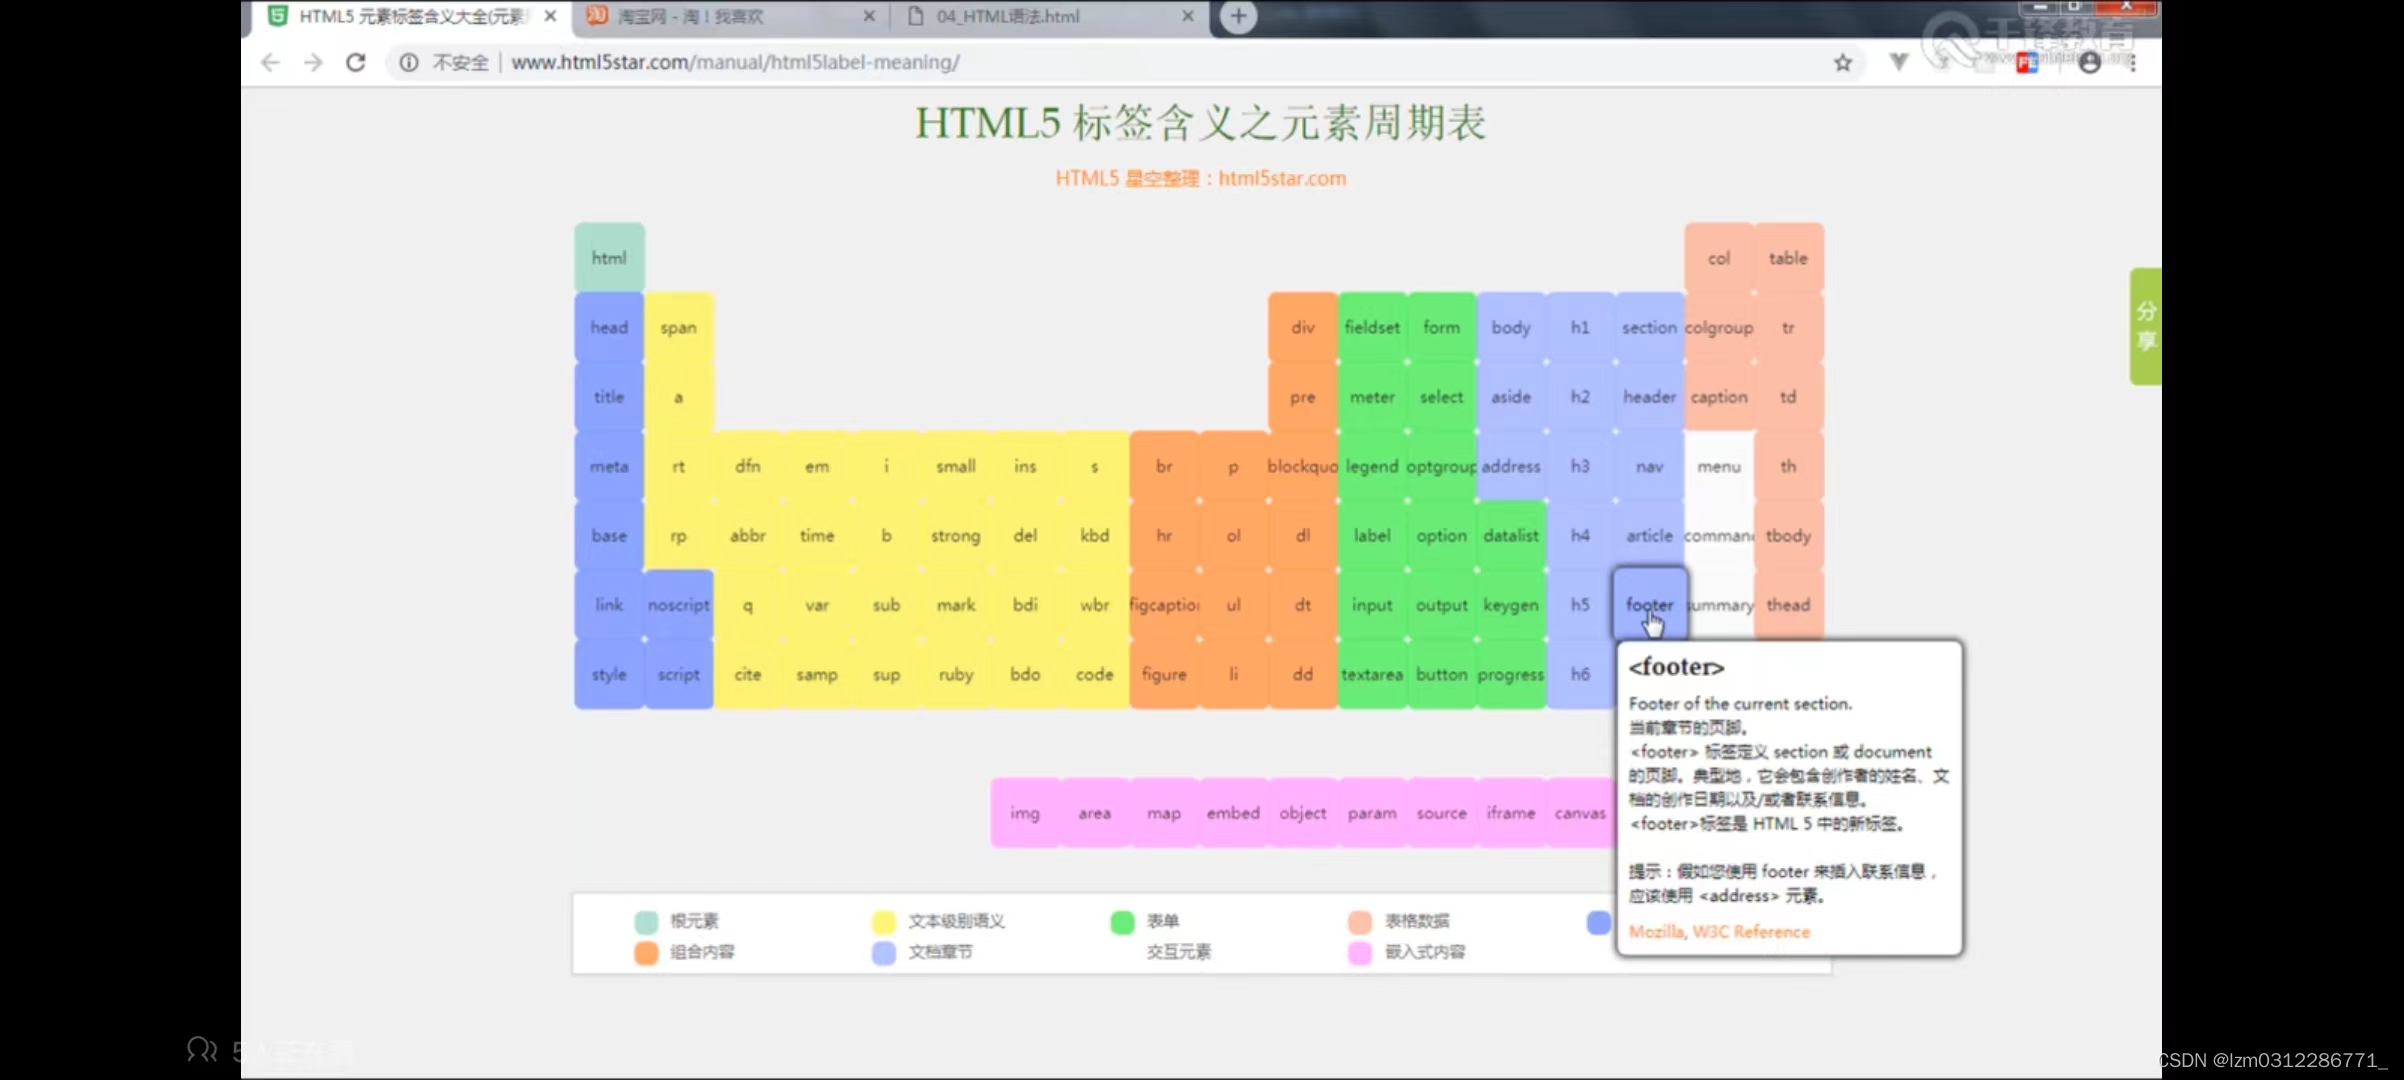Click the orange 组合内容 legend swatch

coord(646,952)
